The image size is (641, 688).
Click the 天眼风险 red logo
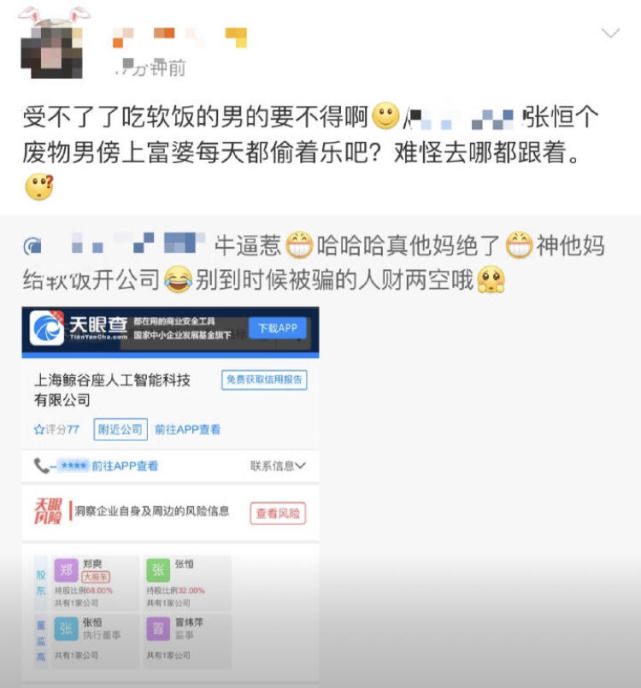pos(48,511)
